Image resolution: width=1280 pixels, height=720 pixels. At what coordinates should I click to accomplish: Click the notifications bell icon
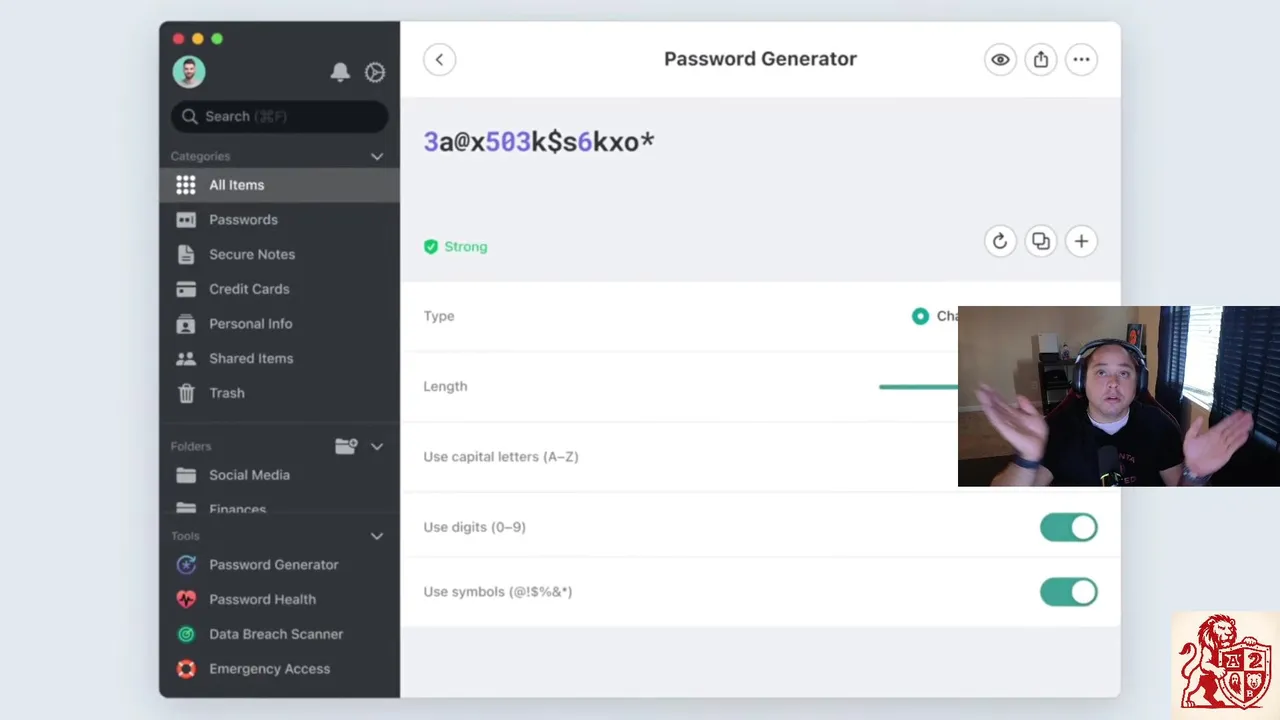point(340,72)
